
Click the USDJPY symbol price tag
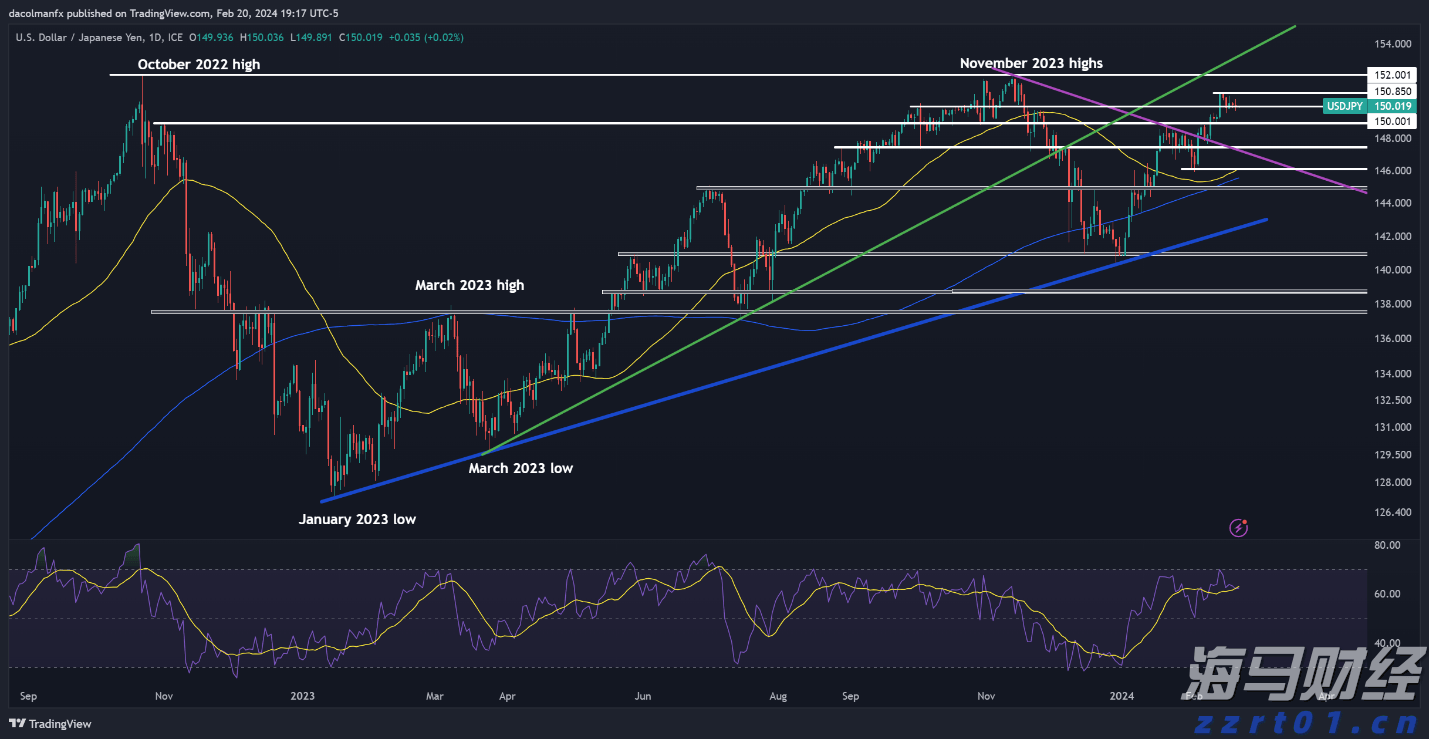[x=1343, y=106]
